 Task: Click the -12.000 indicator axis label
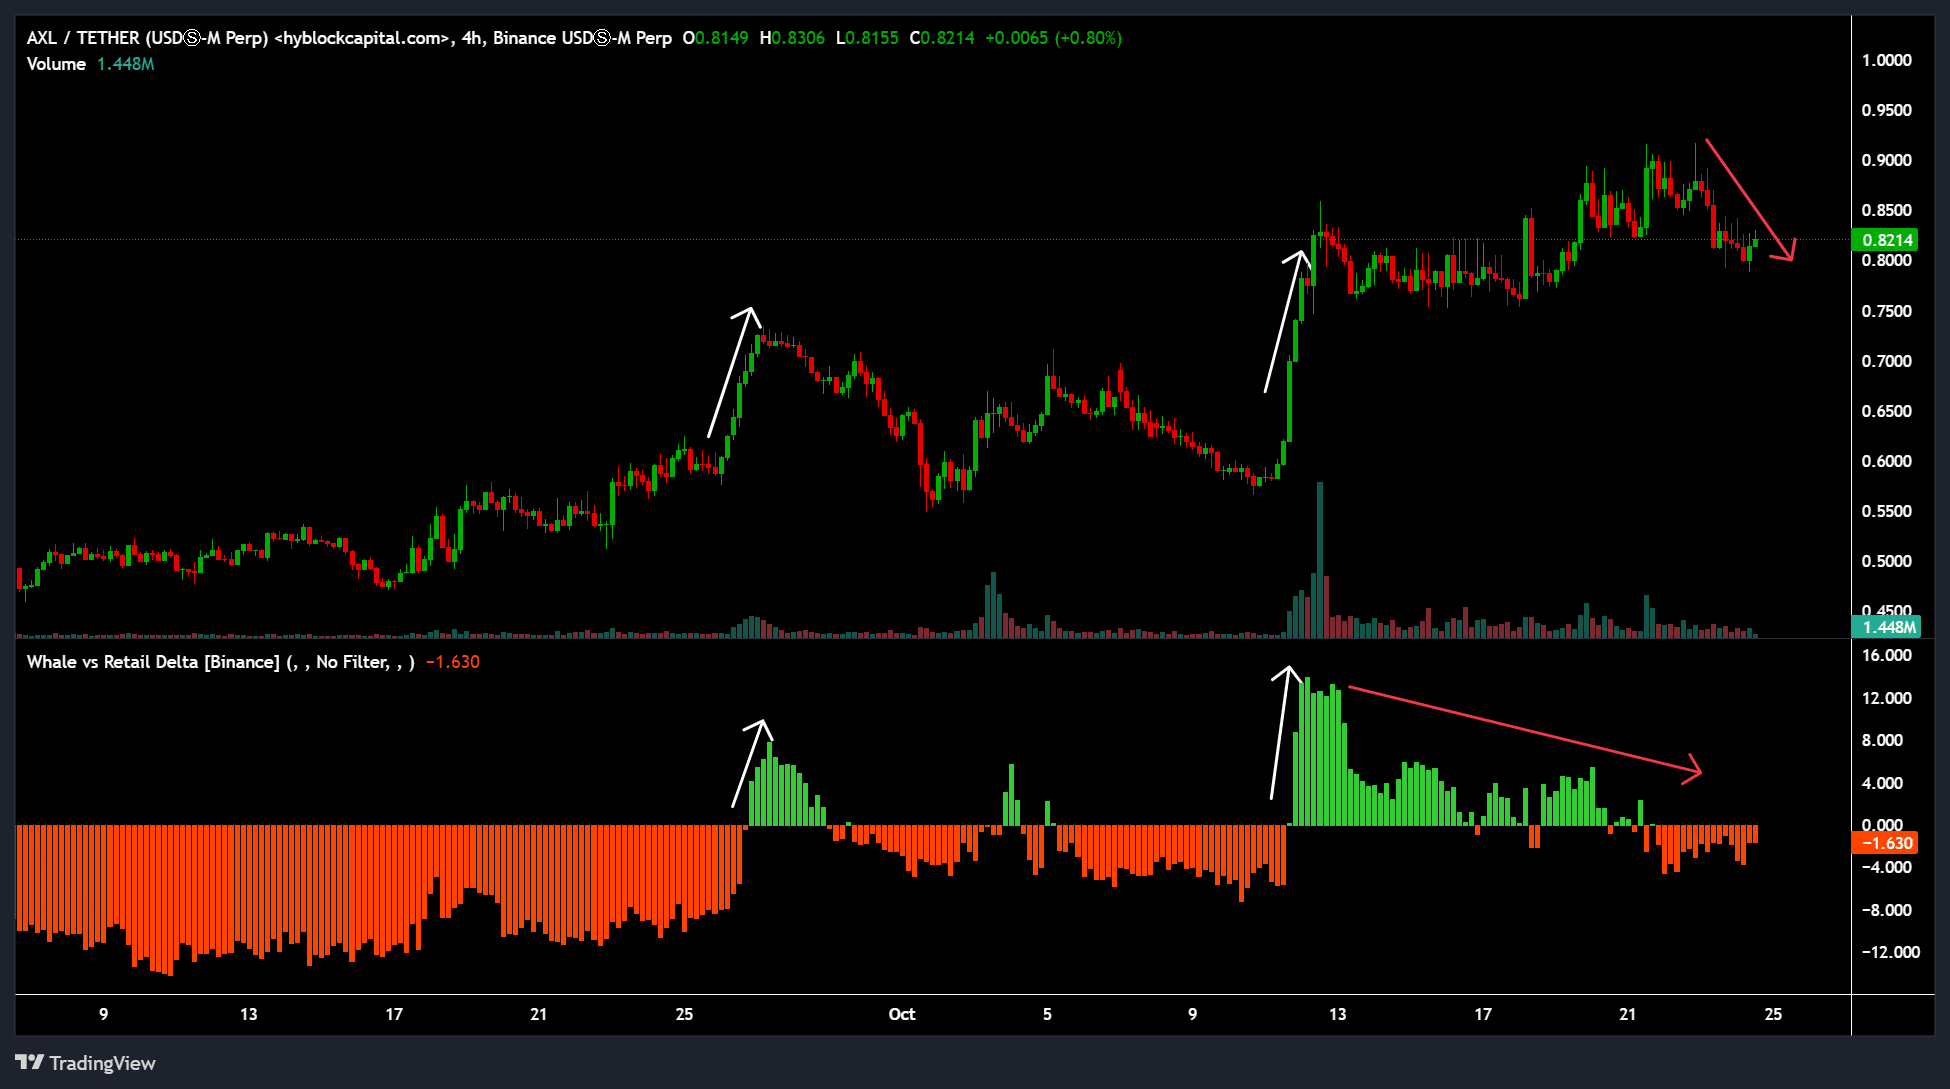click(x=1890, y=952)
